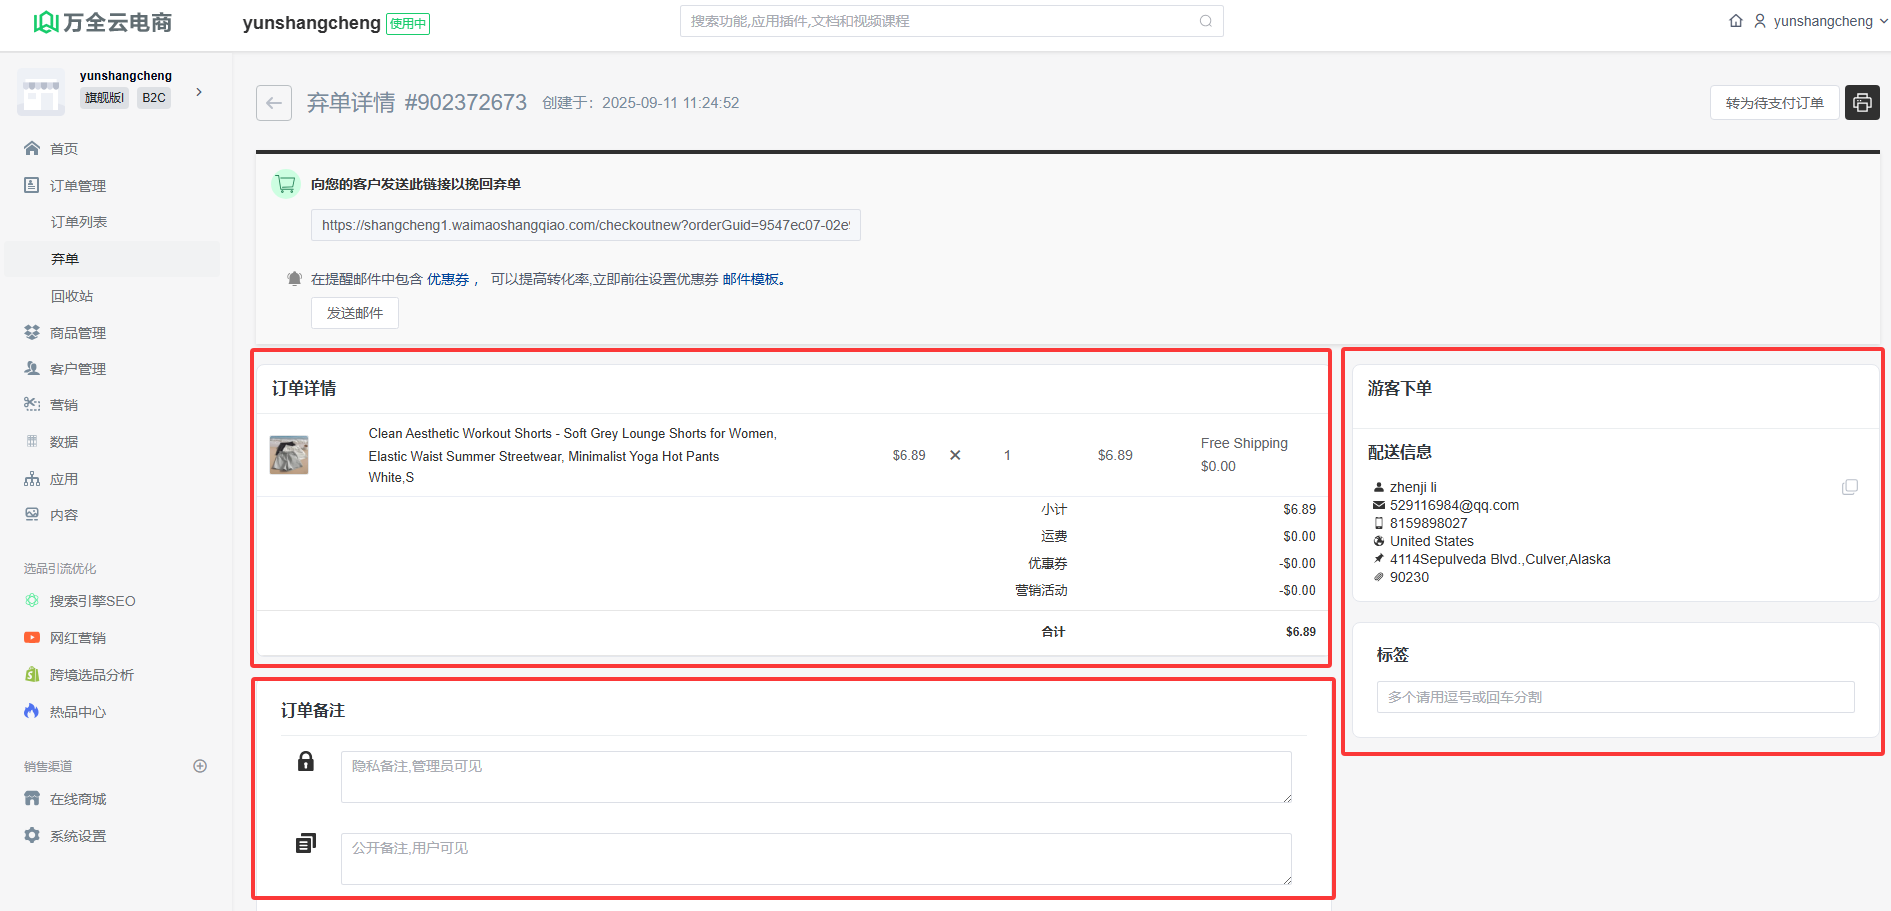Click the print icon button
The image size is (1891, 911).
pos(1861,103)
